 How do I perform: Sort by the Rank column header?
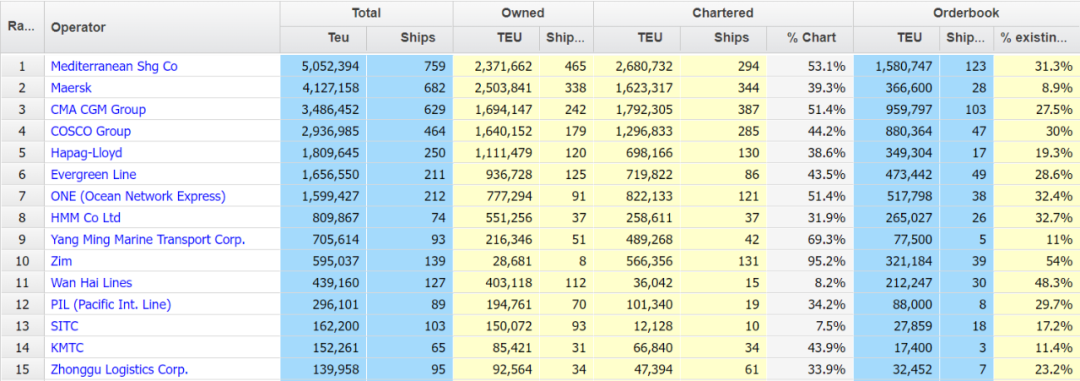pos(22,27)
